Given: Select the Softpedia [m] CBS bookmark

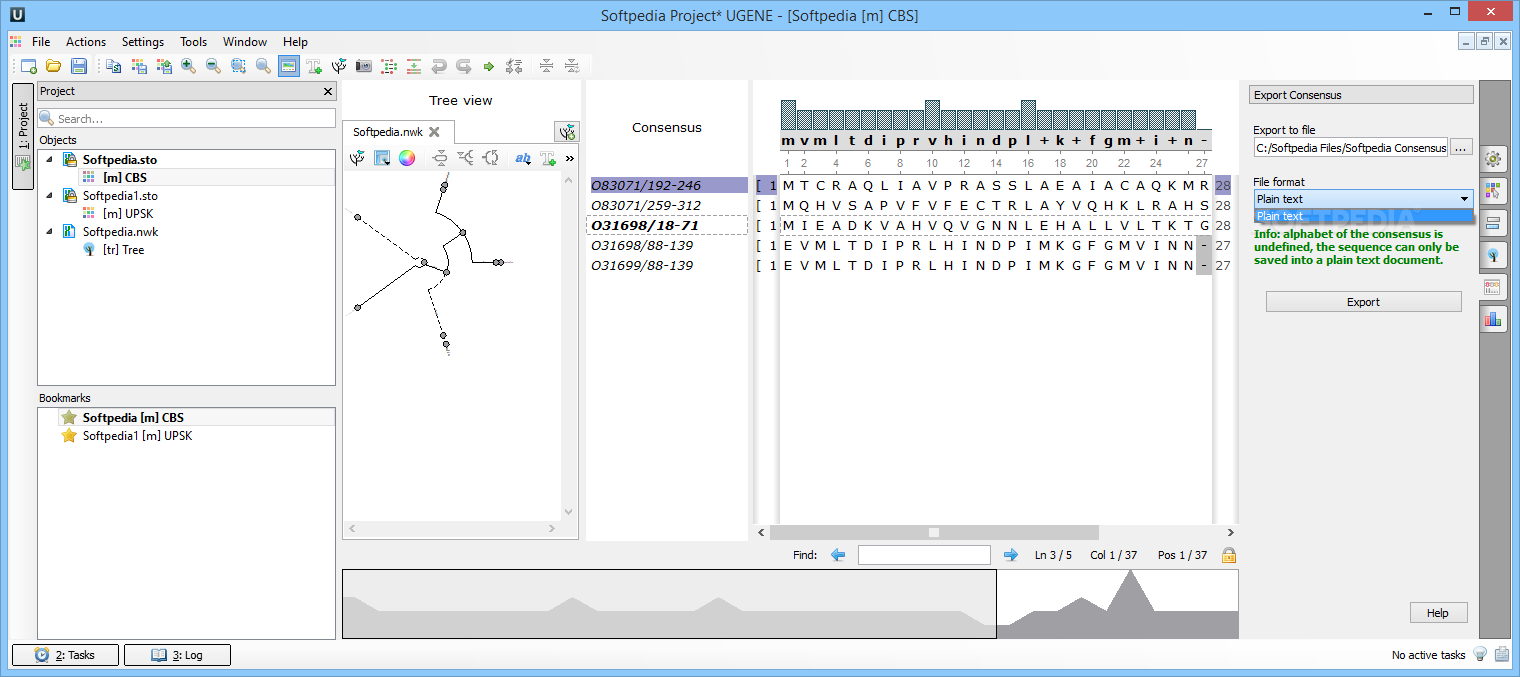Looking at the screenshot, I should (133, 418).
